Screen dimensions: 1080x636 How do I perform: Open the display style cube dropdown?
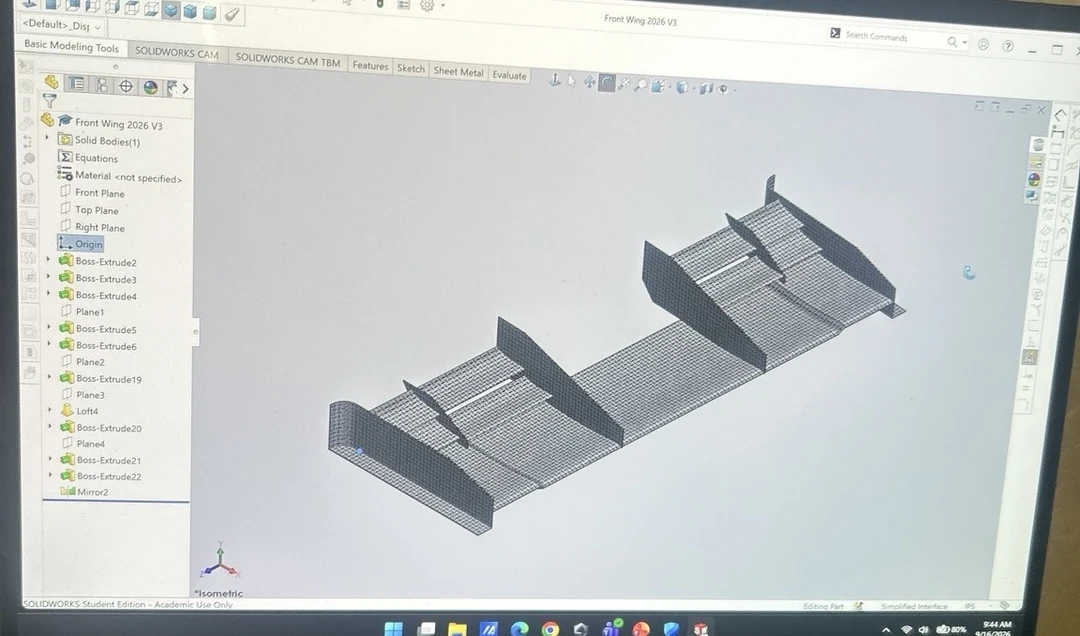click(683, 87)
